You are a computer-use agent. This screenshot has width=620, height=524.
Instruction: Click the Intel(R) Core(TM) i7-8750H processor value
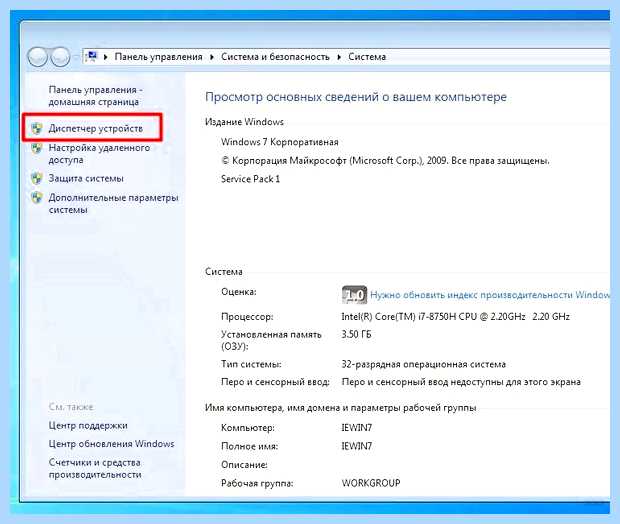pos(456,316)
